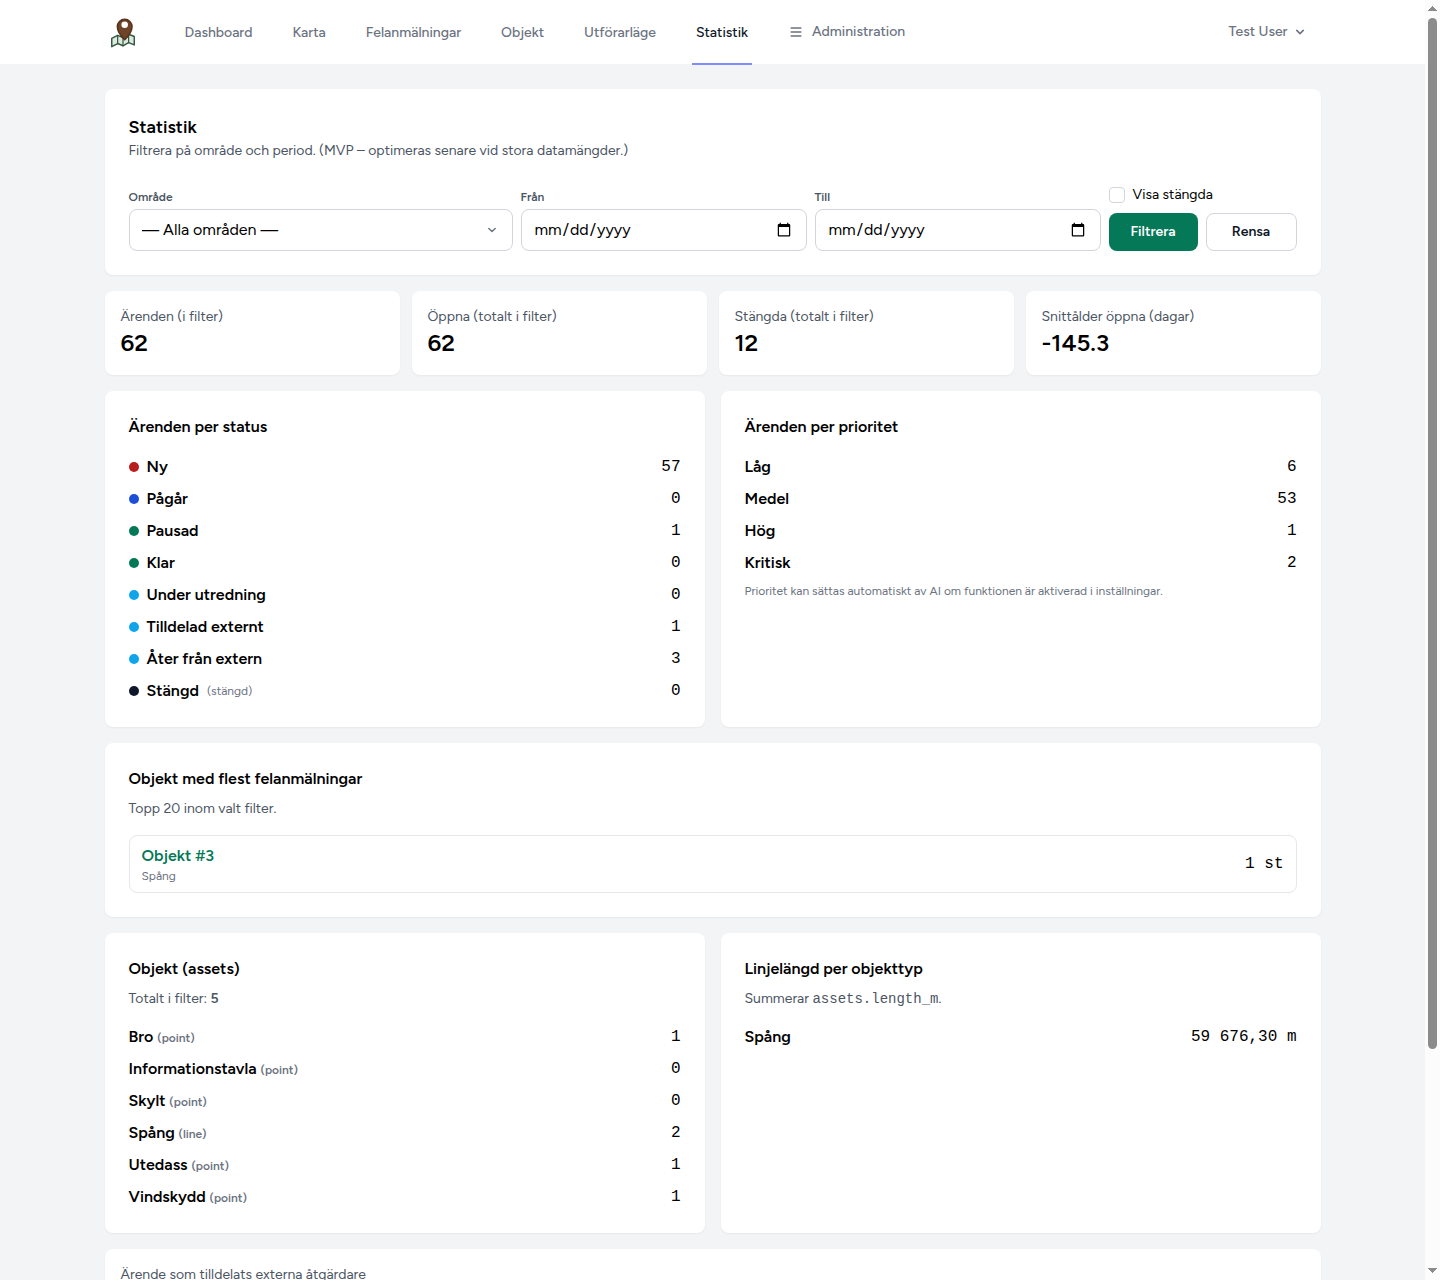1440x1280 pixels.
Task: Click the Utedass (point) row
Action: [405, 1165]
